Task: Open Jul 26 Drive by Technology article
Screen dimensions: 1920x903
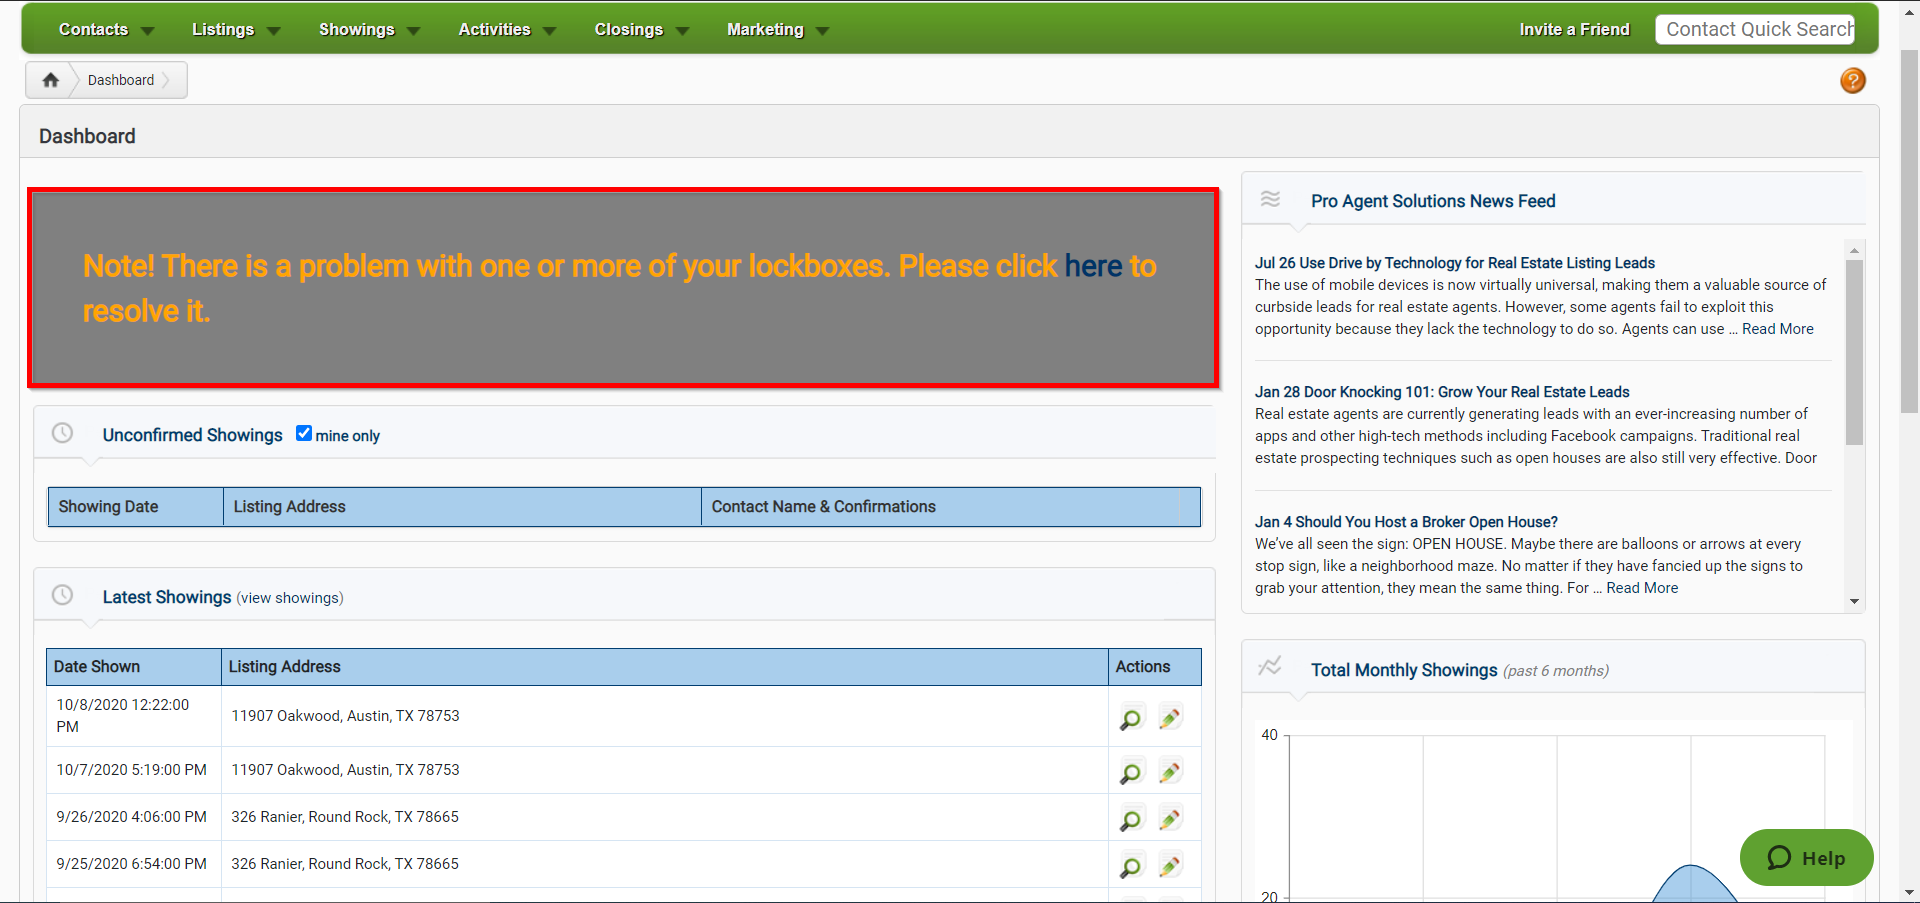Action: click(1454, 263)
